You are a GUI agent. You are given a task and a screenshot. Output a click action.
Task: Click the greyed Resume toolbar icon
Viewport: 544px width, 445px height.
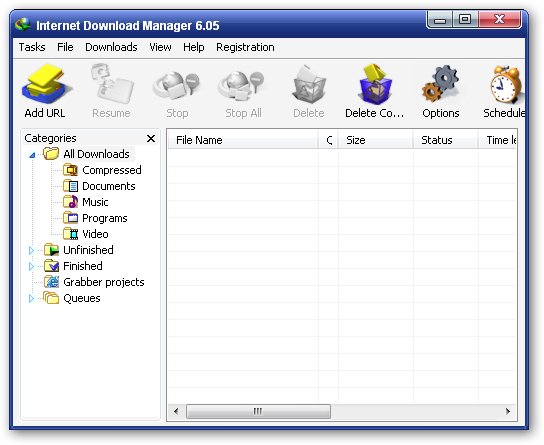[111, 84]
